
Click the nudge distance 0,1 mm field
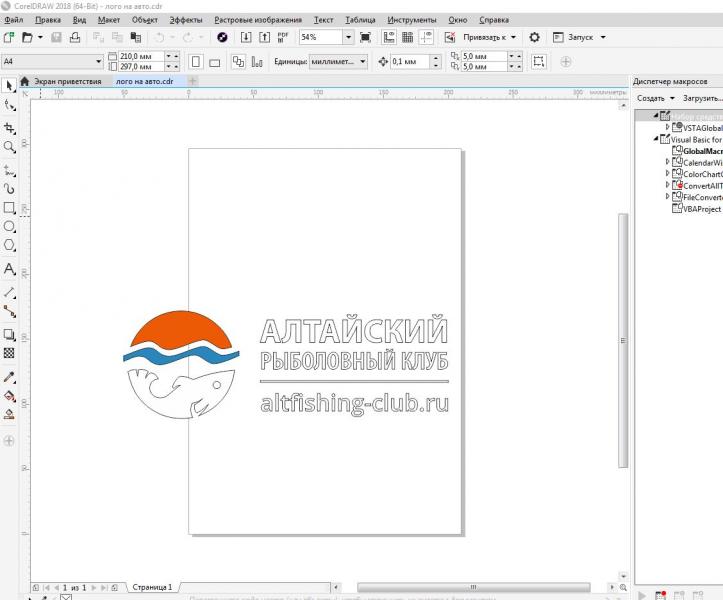[410, 61]
